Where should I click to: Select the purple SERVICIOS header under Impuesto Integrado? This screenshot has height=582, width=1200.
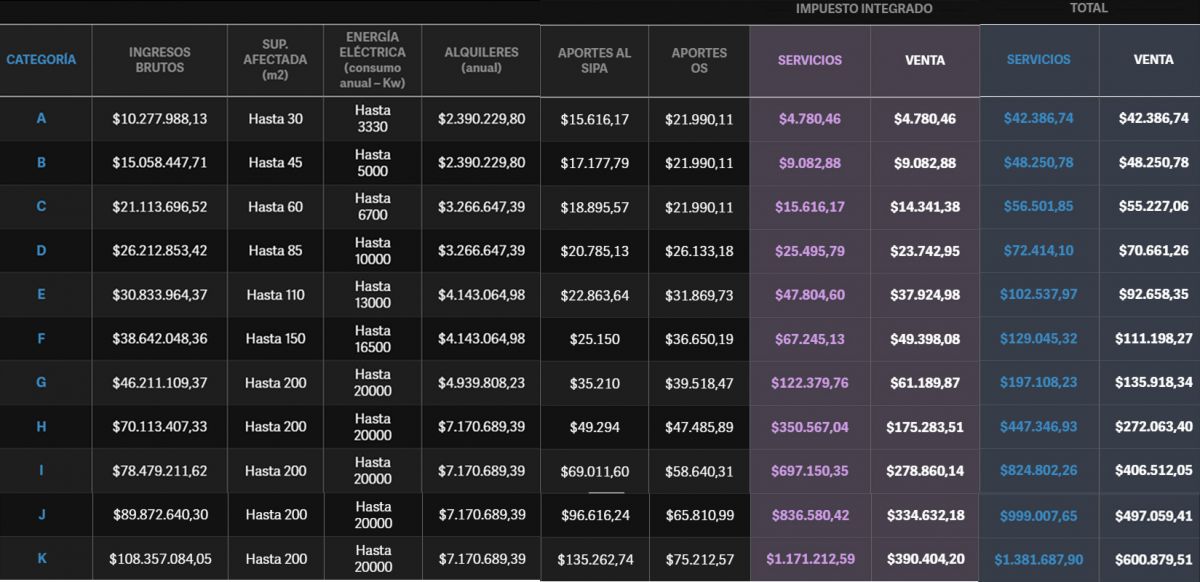(809, 60)
